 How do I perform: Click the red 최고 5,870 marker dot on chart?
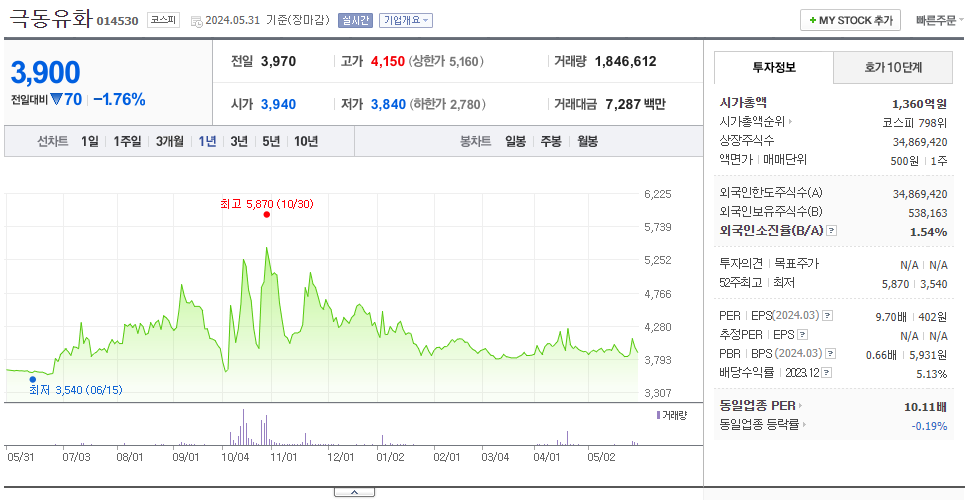tap(267, 215)
